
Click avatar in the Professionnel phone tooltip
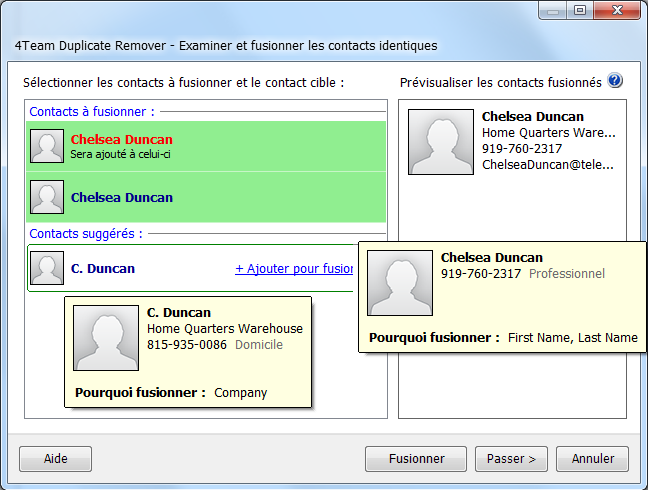click(399, 283)
